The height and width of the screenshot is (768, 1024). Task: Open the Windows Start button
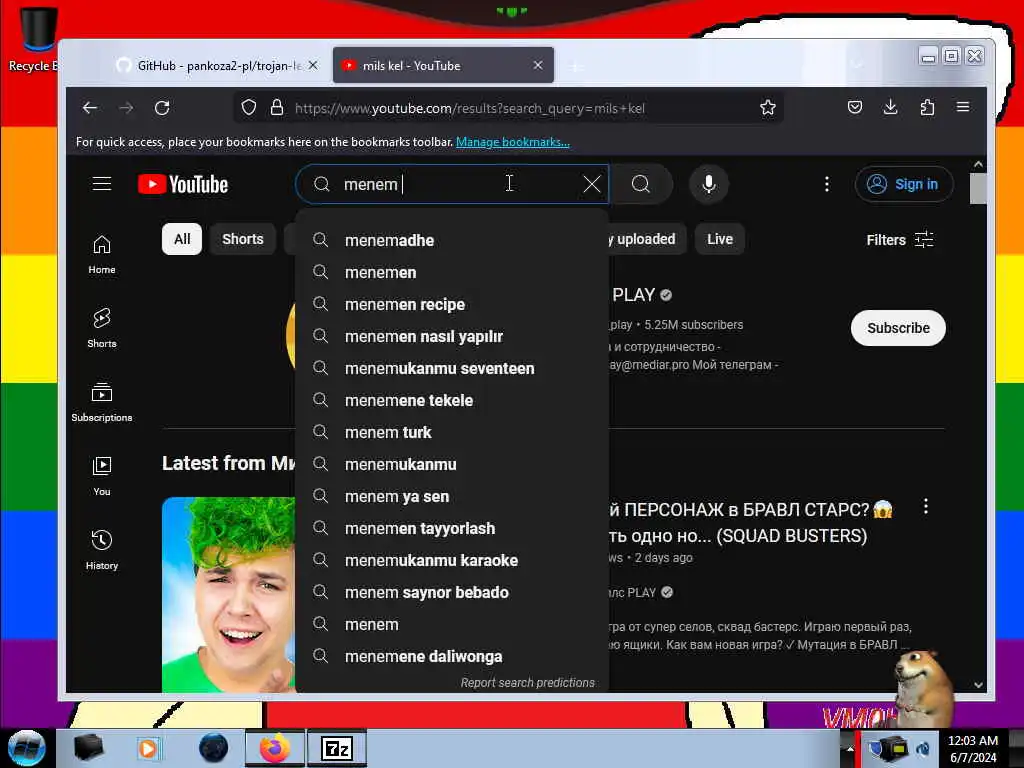26,748
